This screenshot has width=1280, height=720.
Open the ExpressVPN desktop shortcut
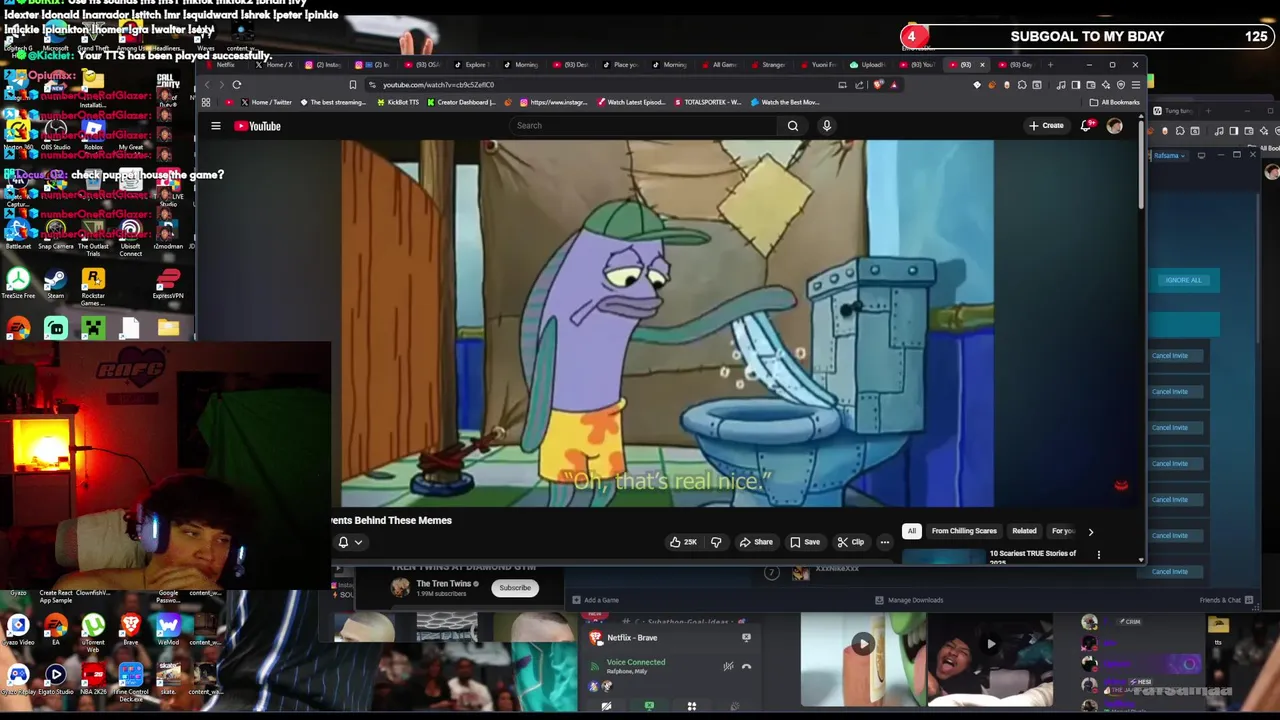pos(168,283)
